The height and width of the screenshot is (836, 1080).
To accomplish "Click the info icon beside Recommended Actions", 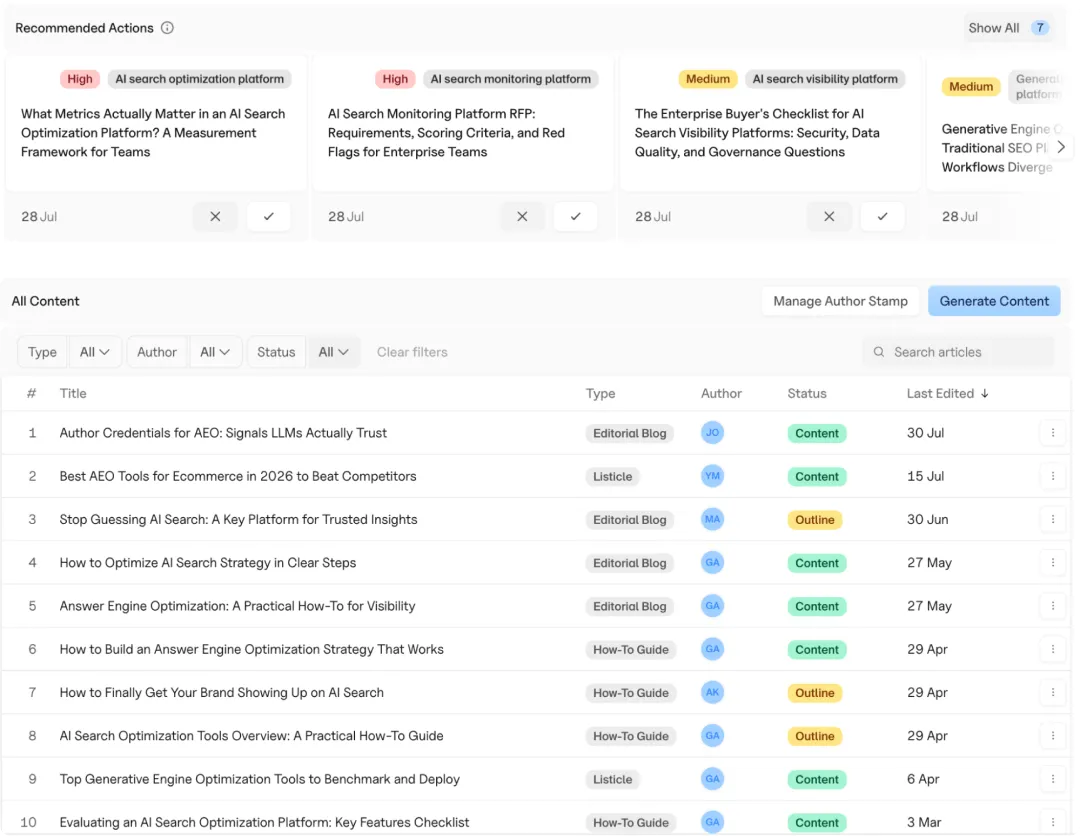I will click(167, 28).
